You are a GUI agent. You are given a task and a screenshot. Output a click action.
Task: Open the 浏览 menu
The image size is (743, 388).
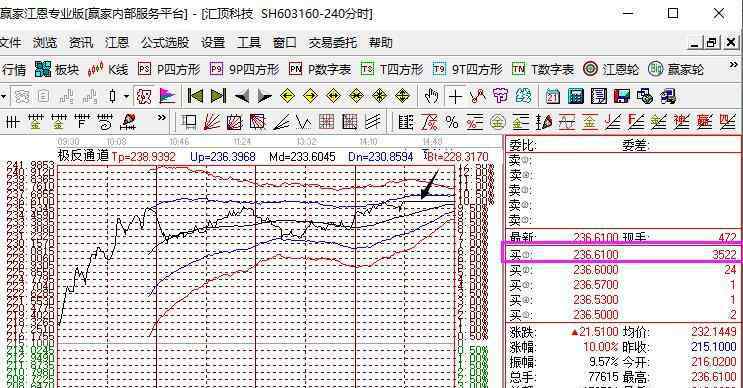pyautogui.click(x=45, y=43)
